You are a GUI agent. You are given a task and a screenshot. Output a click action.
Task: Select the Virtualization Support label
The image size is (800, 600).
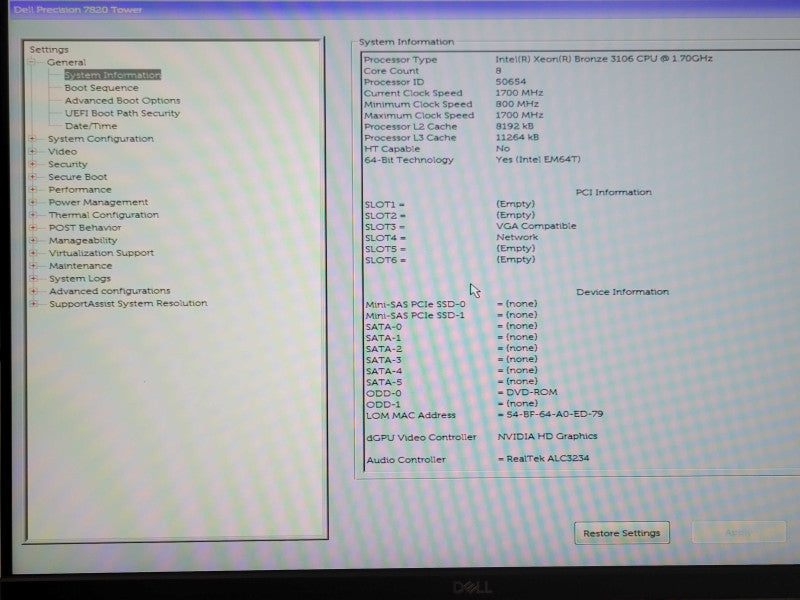(101, 253)
